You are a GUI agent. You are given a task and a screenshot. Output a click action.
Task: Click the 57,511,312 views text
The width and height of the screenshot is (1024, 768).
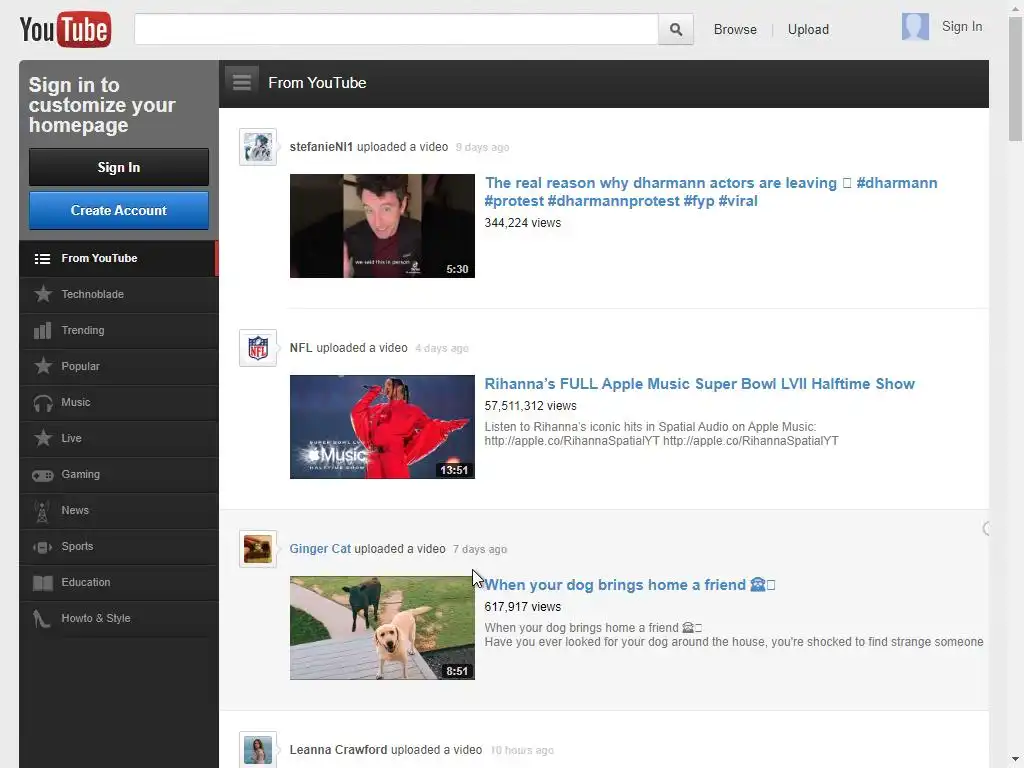point(530,406)
